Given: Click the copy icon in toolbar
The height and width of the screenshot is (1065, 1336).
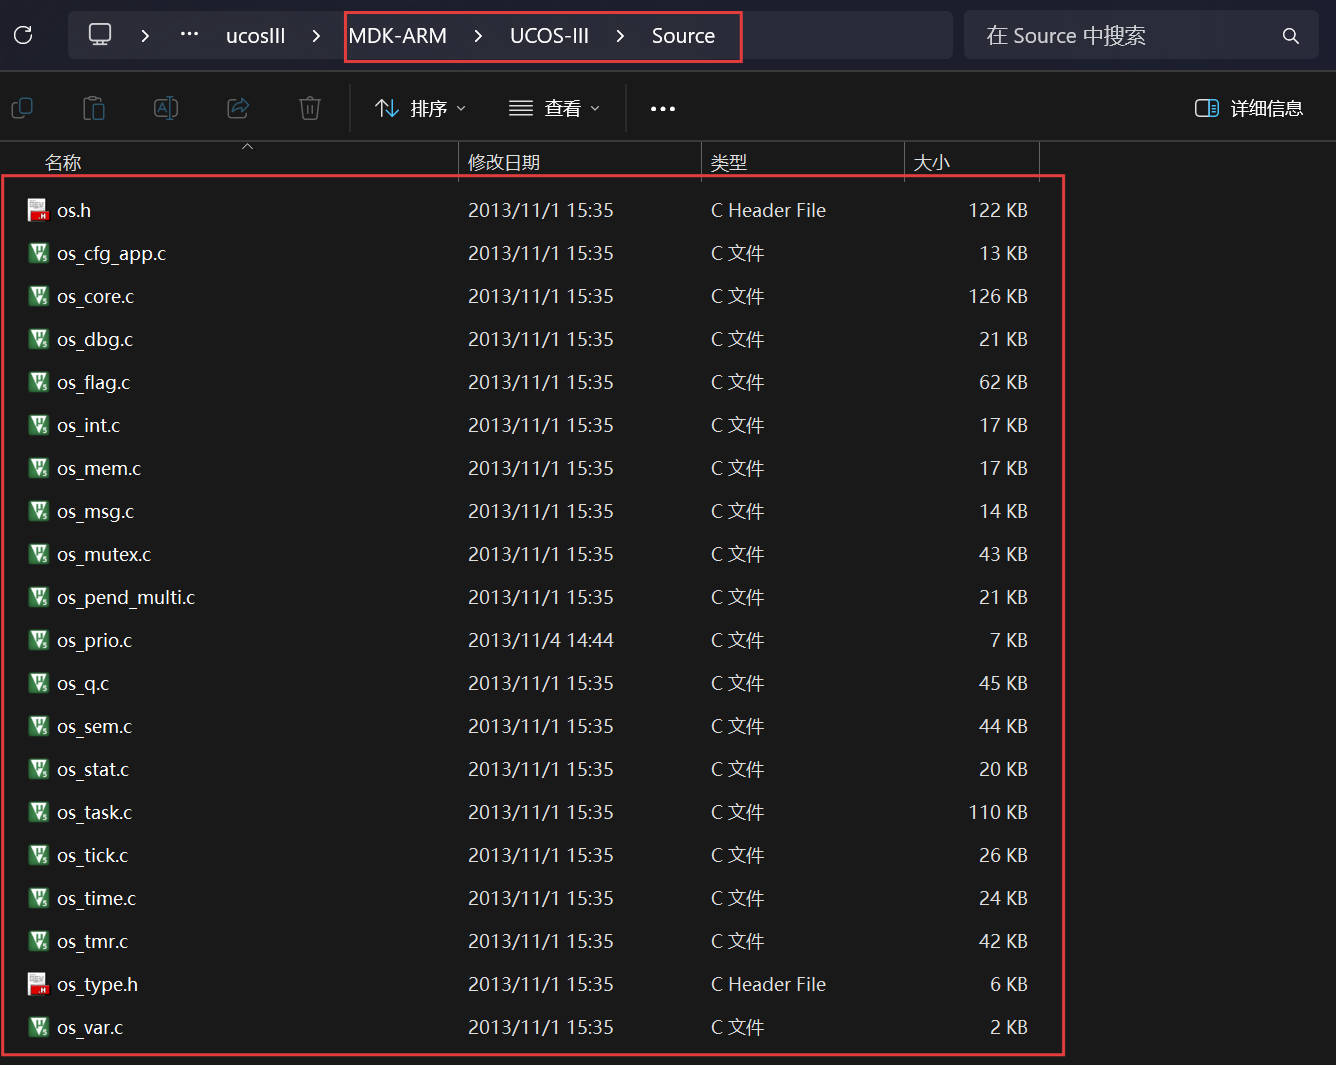Looking at the screenshot, I should pyautogui.click(x=22, y=108).
